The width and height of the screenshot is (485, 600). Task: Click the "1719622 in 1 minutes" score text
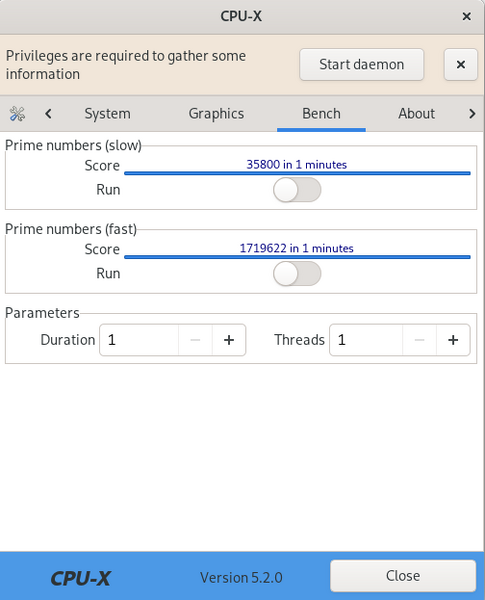[x=297, y=248]
